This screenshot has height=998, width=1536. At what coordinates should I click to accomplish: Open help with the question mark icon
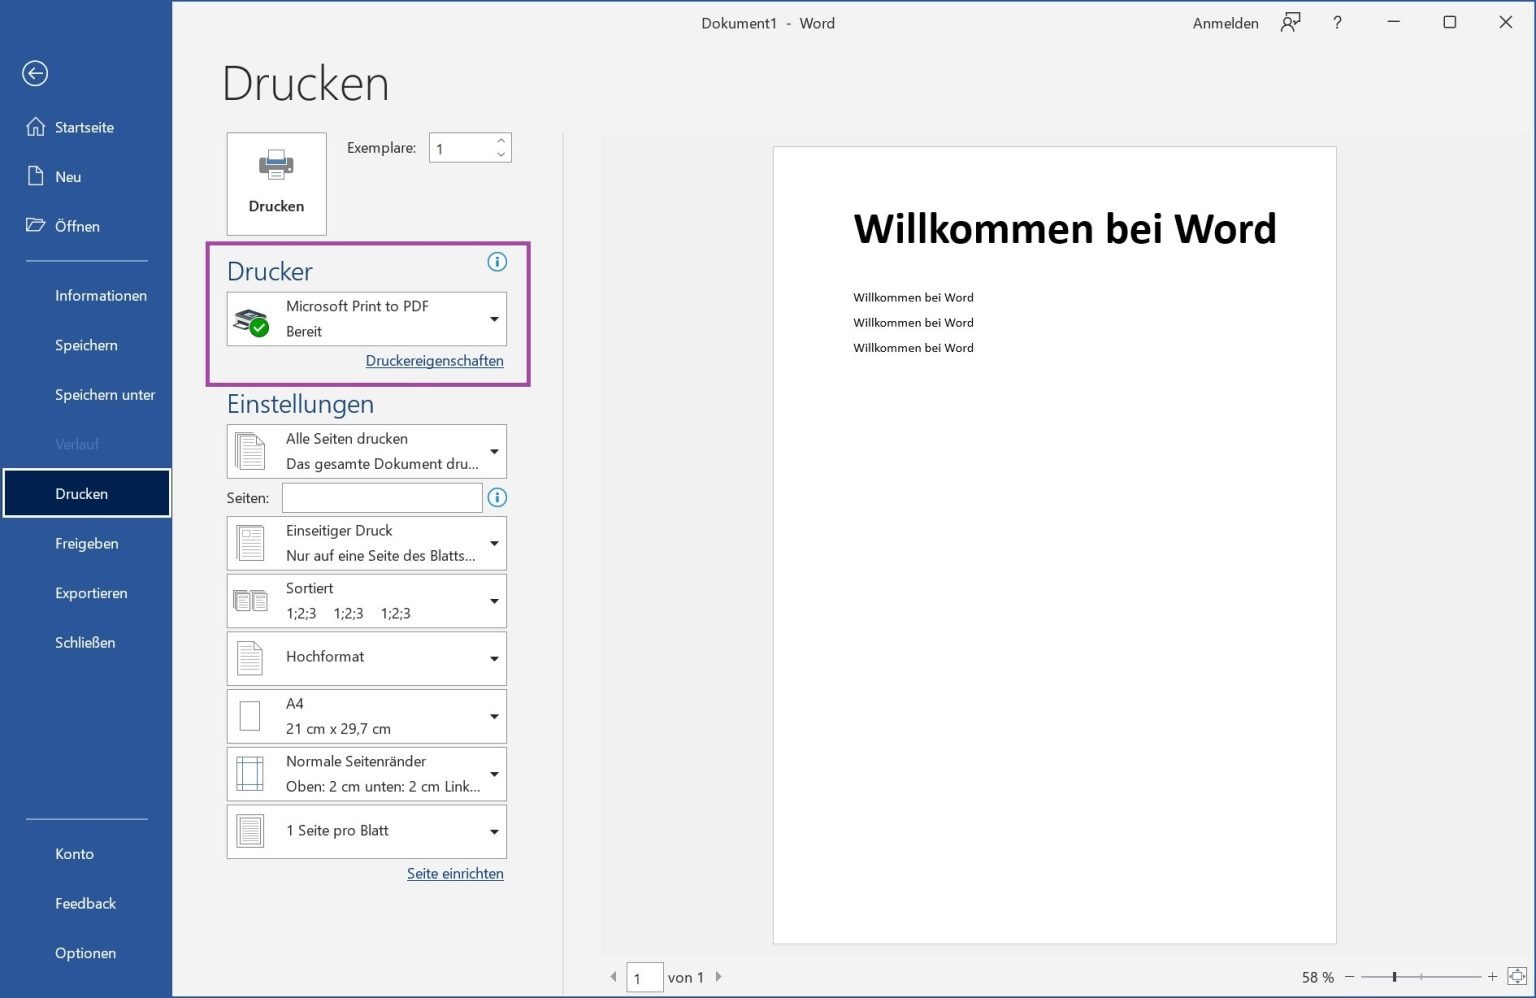[1337, 22]
